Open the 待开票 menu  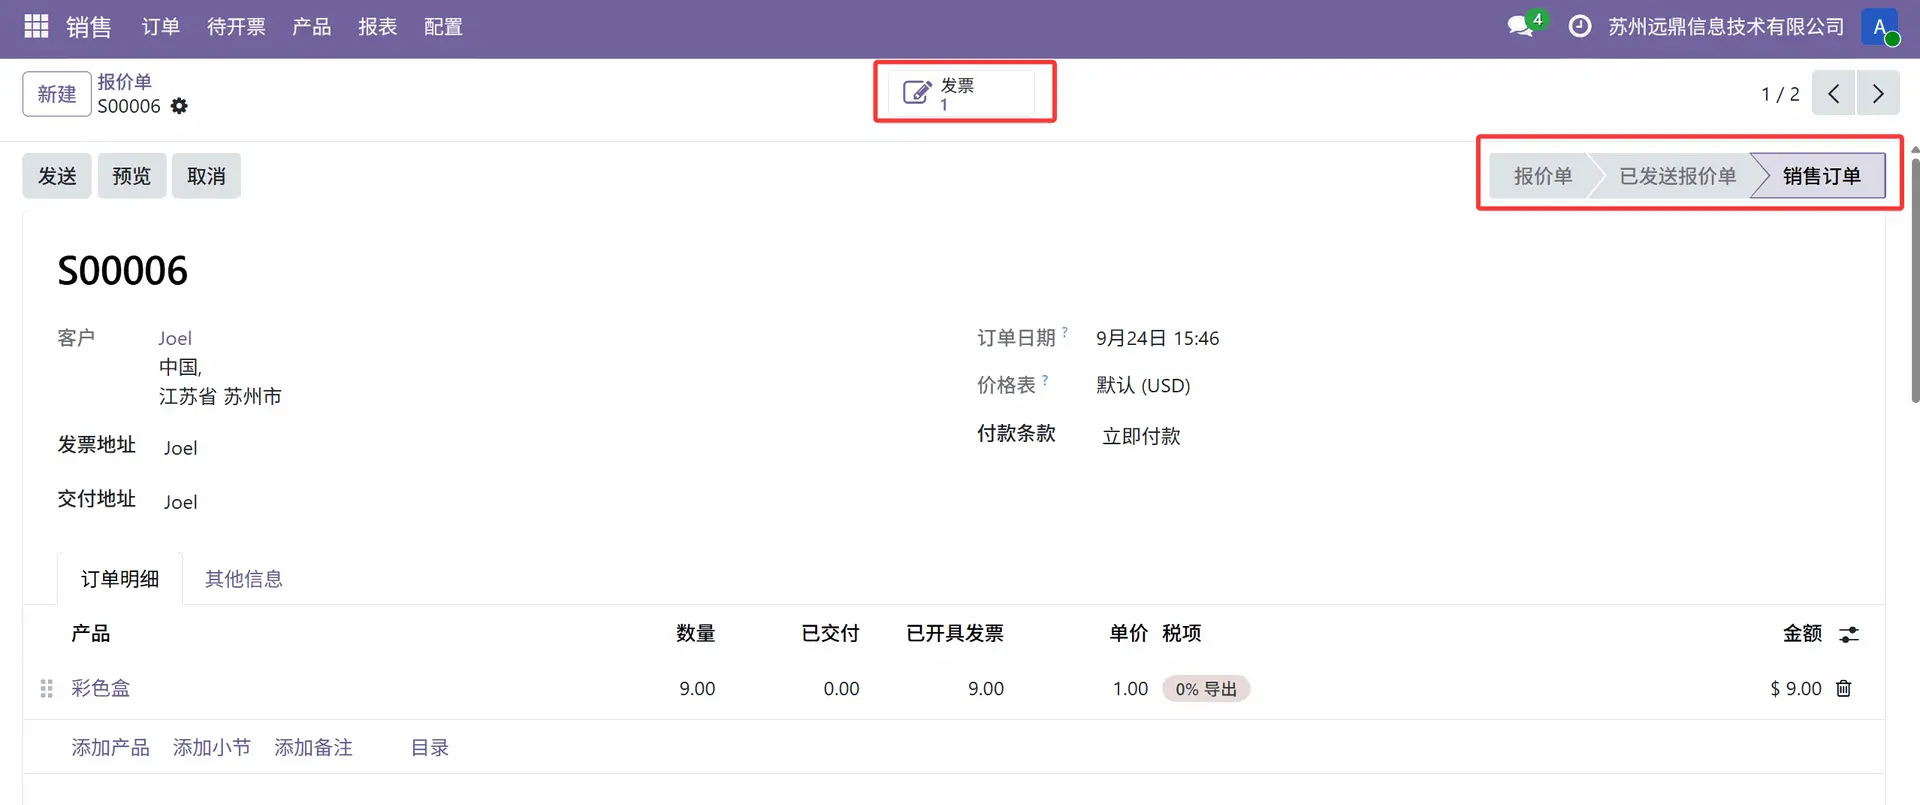(x=236, y=27)
